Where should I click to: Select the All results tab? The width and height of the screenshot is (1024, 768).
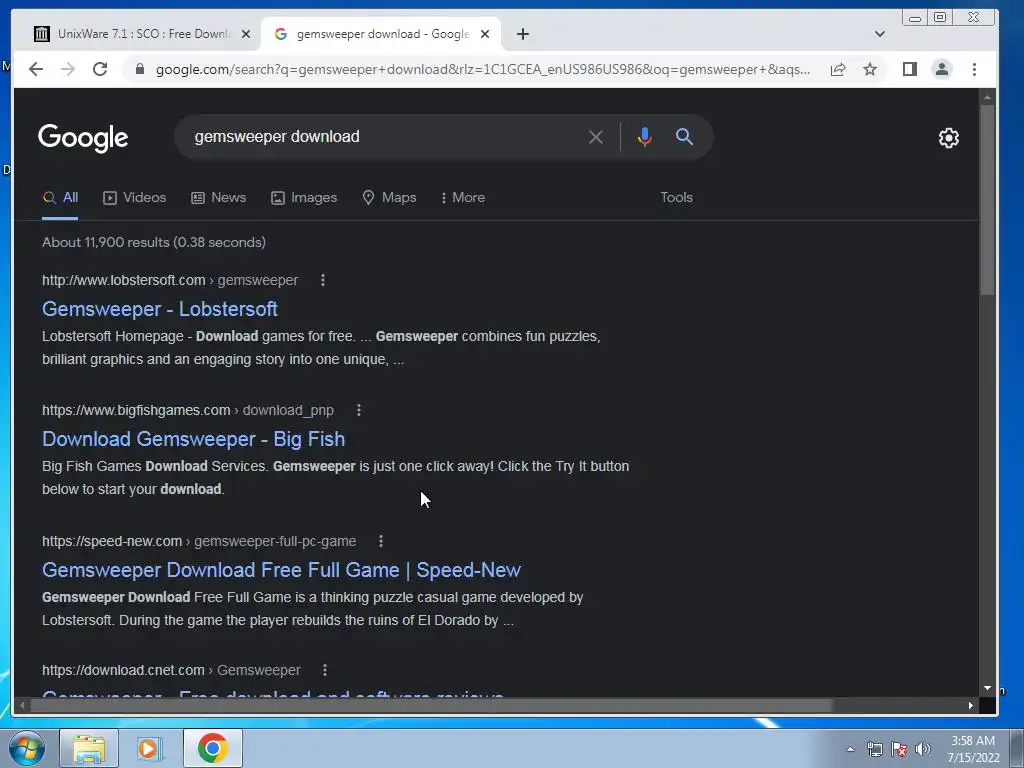60,197
